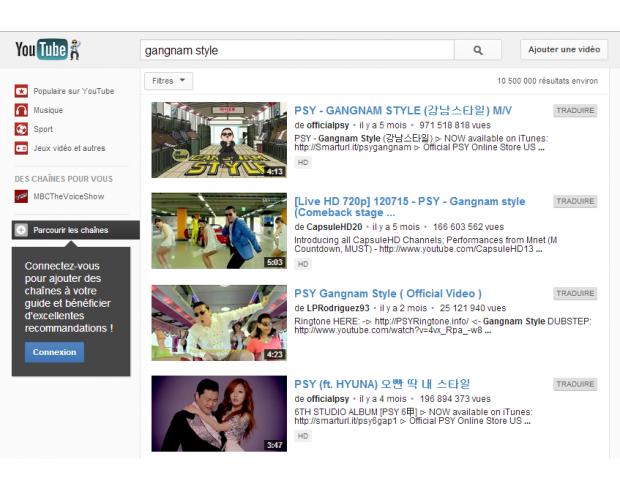
Task: Open the Live HD 720p Comeback stage title
Action: [410, 207]
